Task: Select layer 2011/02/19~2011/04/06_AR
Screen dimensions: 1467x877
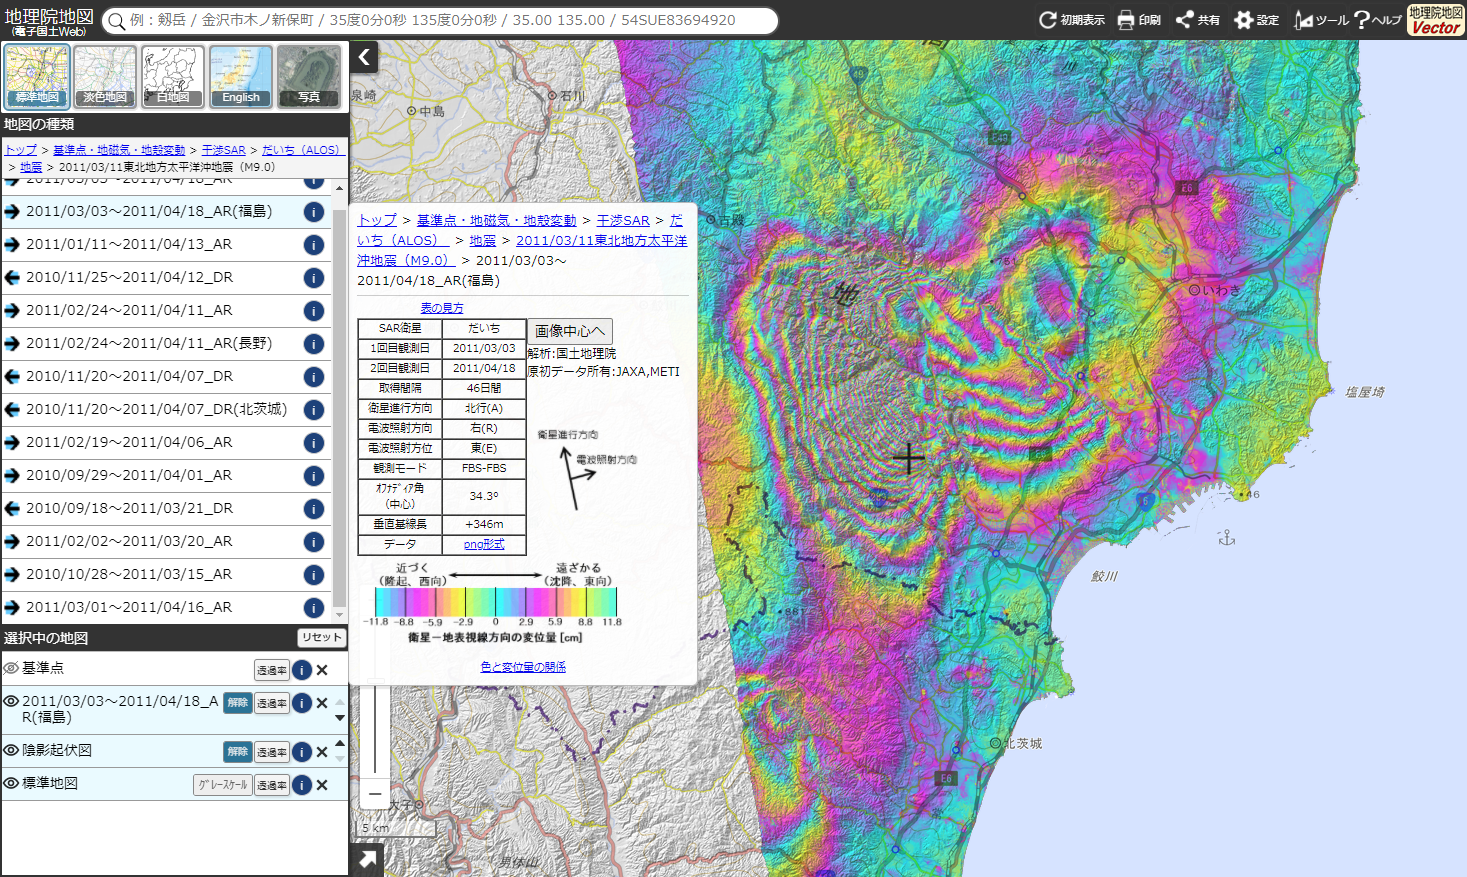Action: [129, 442]
